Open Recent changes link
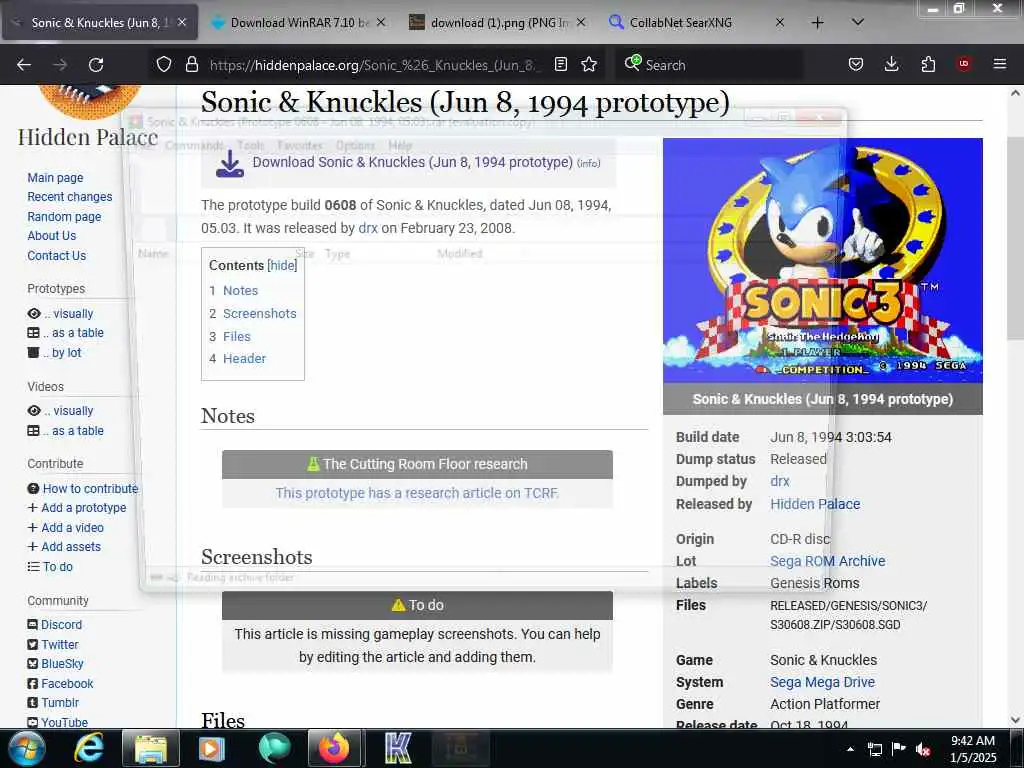 (69, 197)
